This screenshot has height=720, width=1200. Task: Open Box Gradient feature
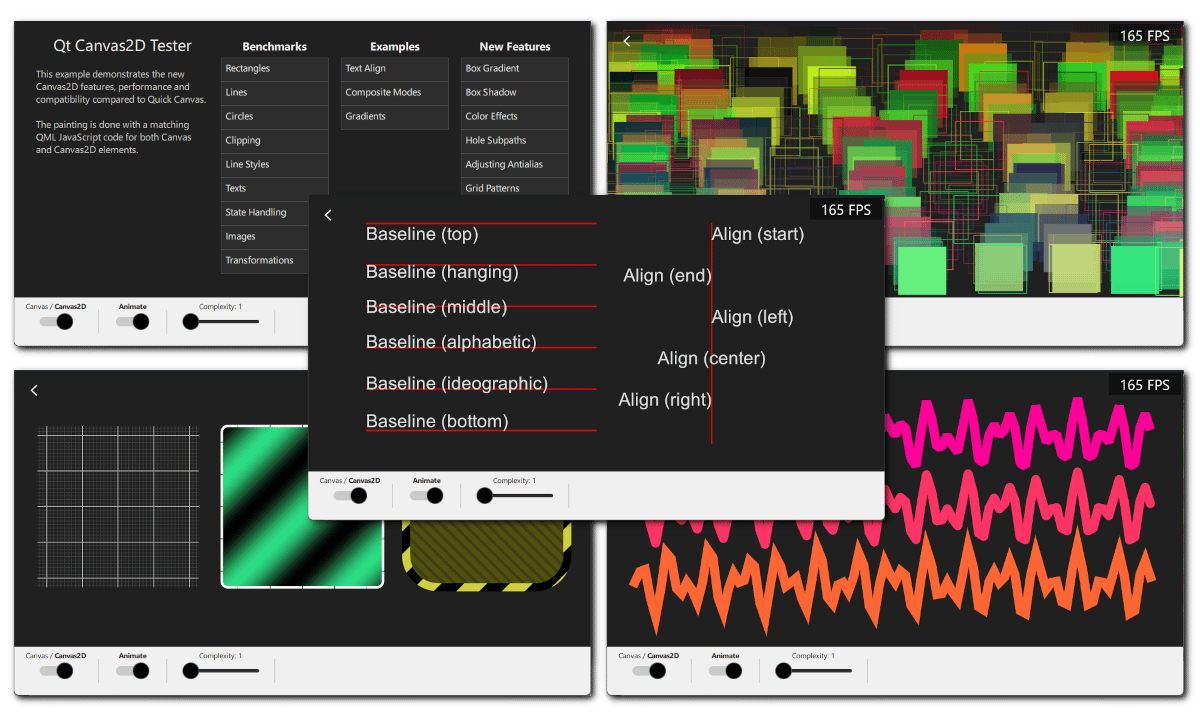515,69
